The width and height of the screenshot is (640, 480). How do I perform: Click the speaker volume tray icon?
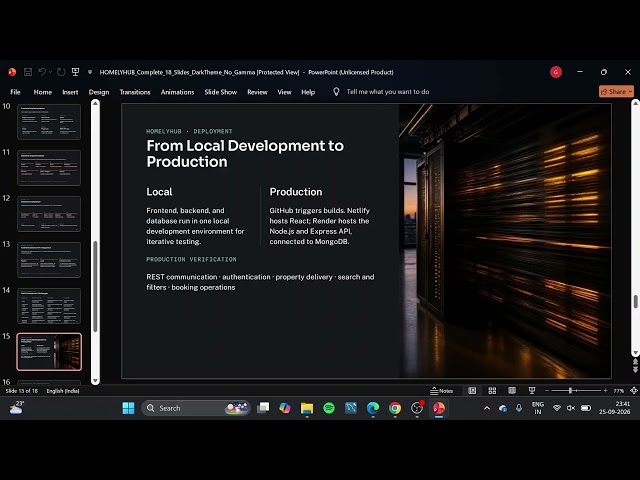[571, 408]
